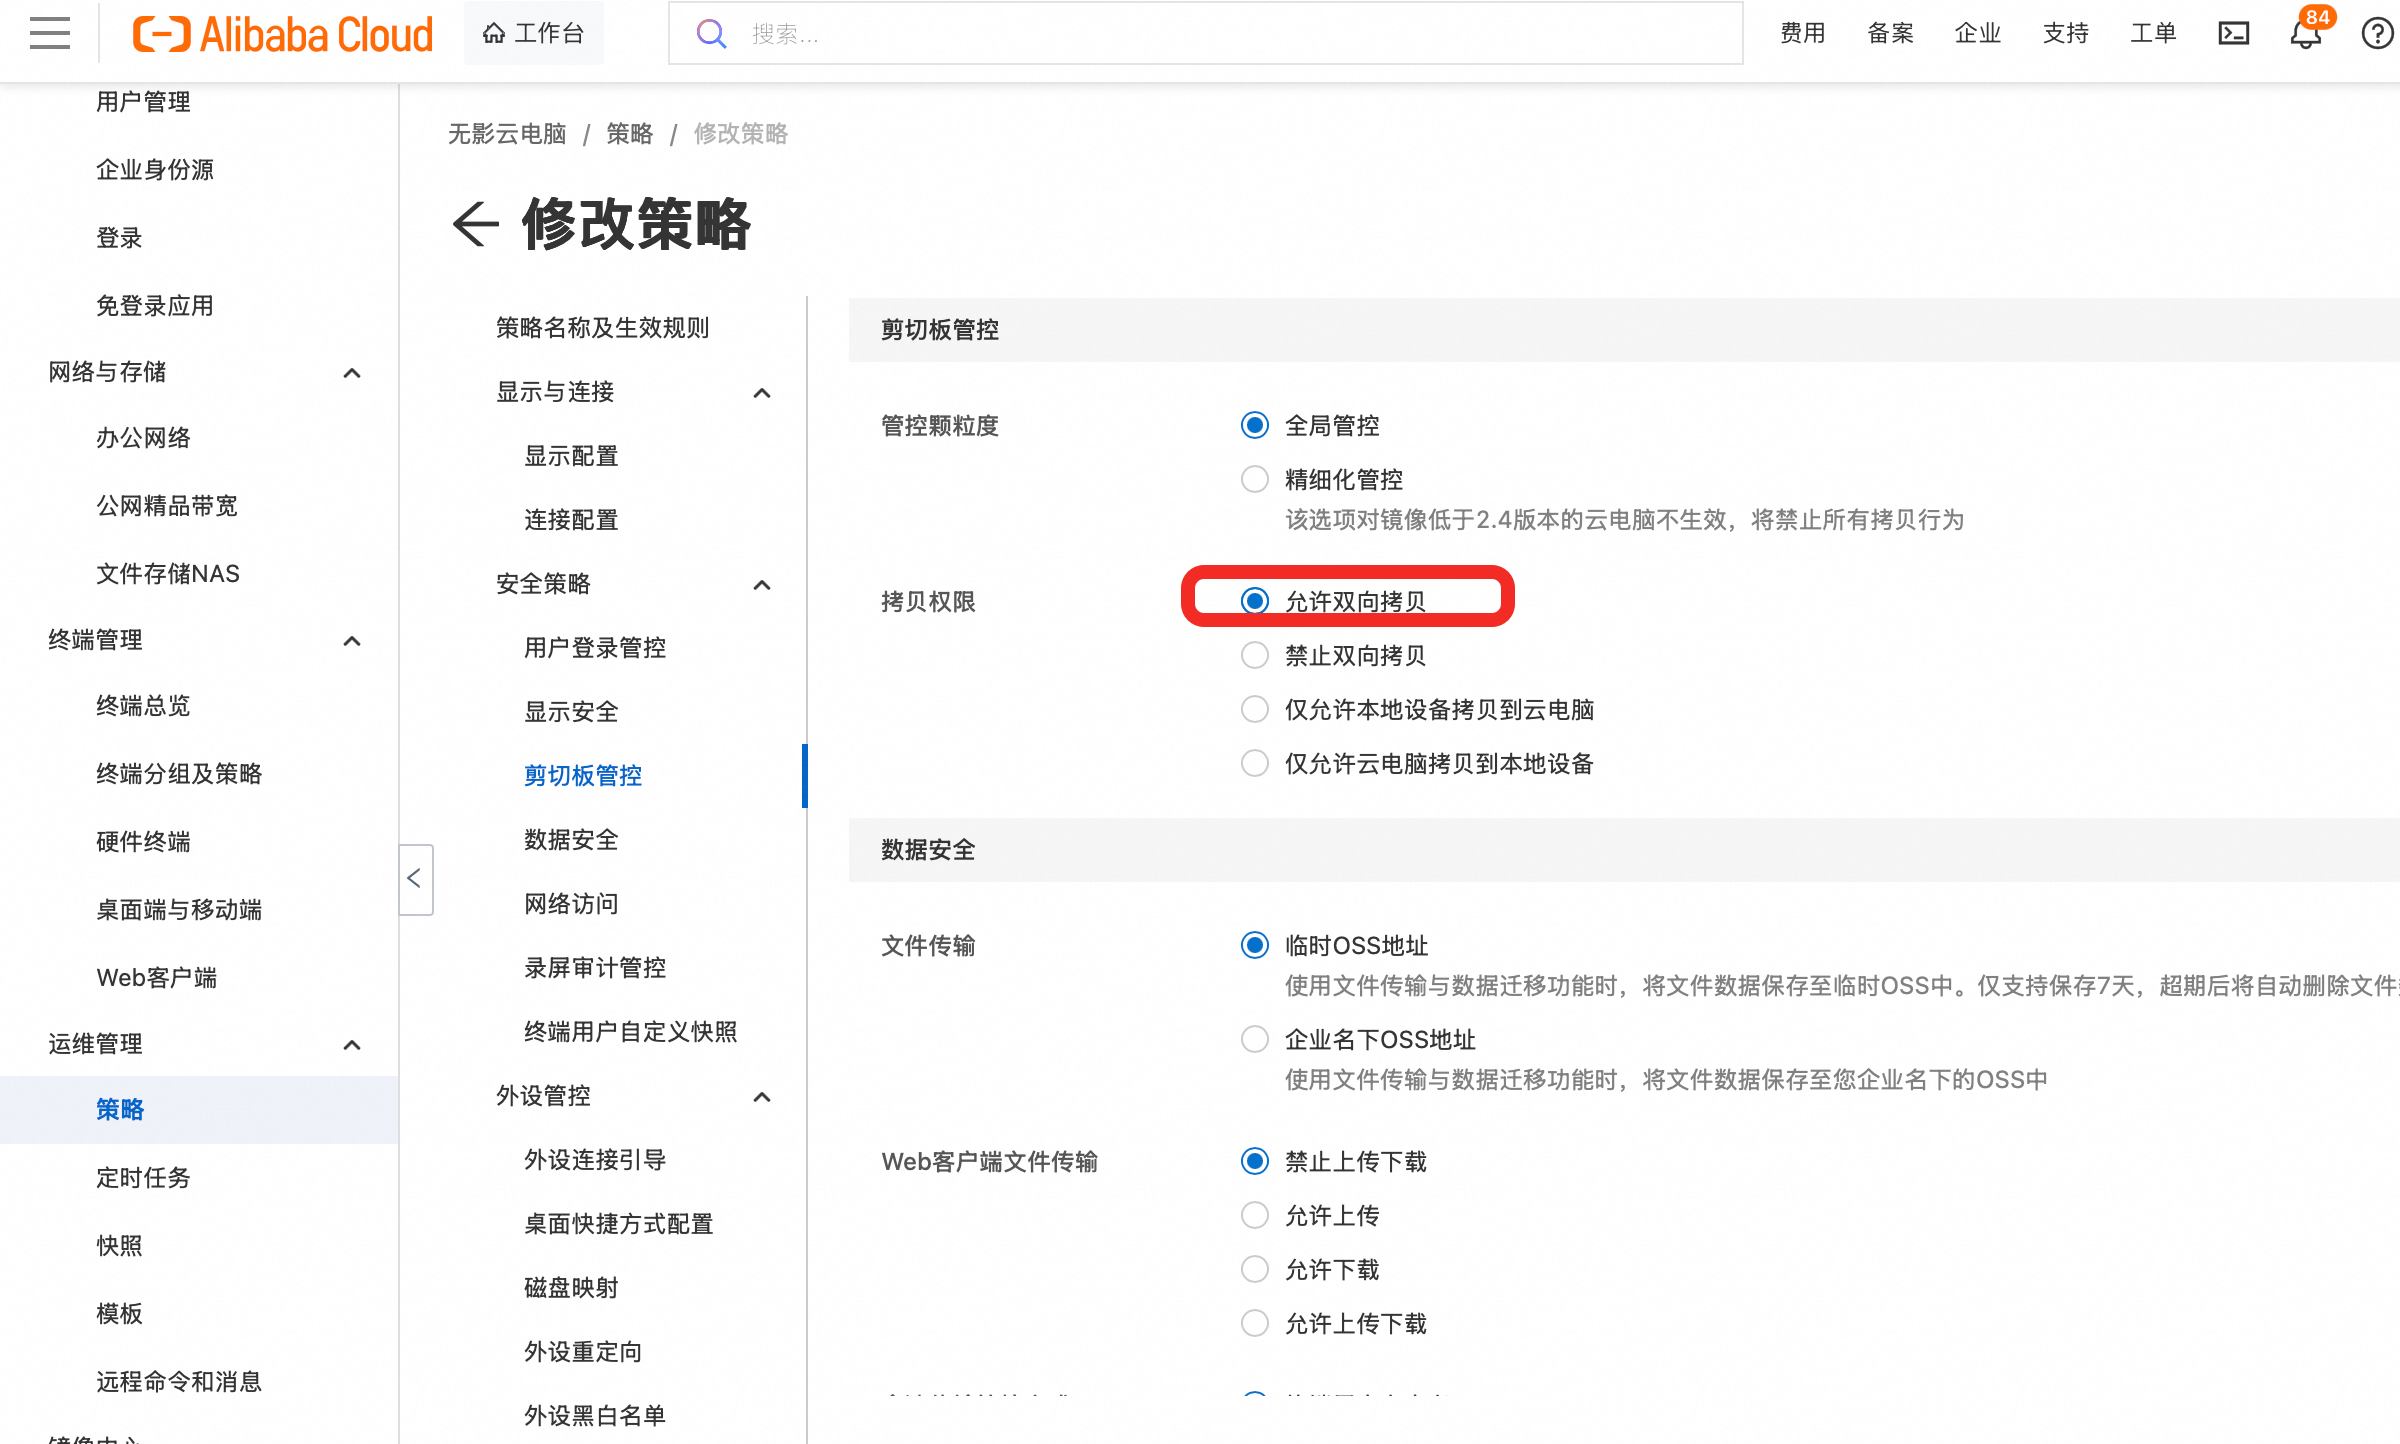Open the 工作台 home workbench

pos(533,34)
